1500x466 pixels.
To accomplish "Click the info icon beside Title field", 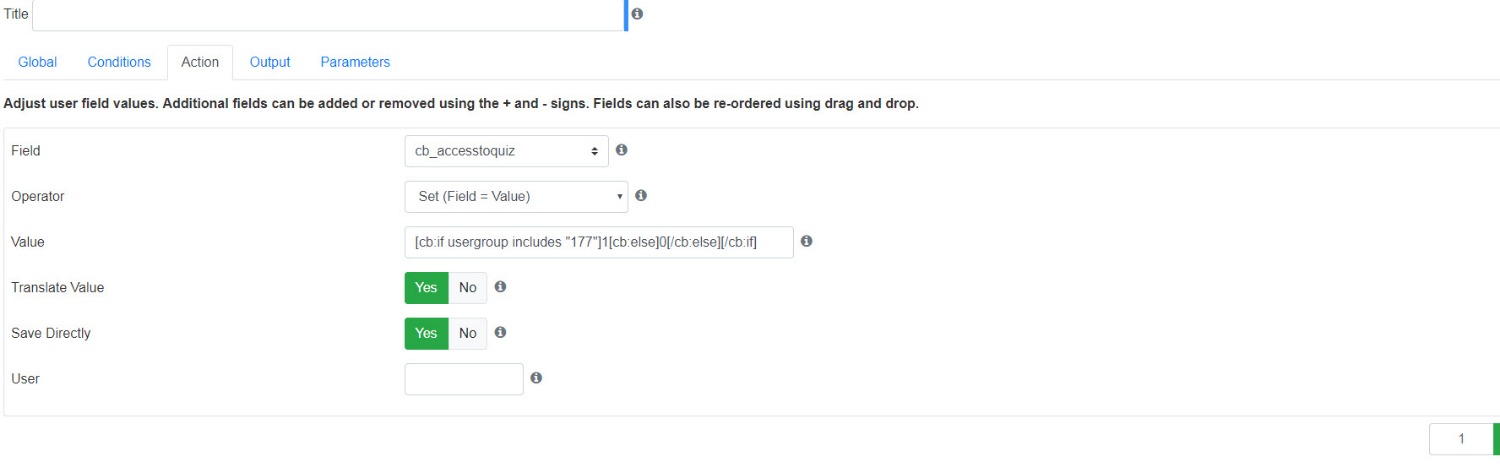I will (x=637, y=14).
